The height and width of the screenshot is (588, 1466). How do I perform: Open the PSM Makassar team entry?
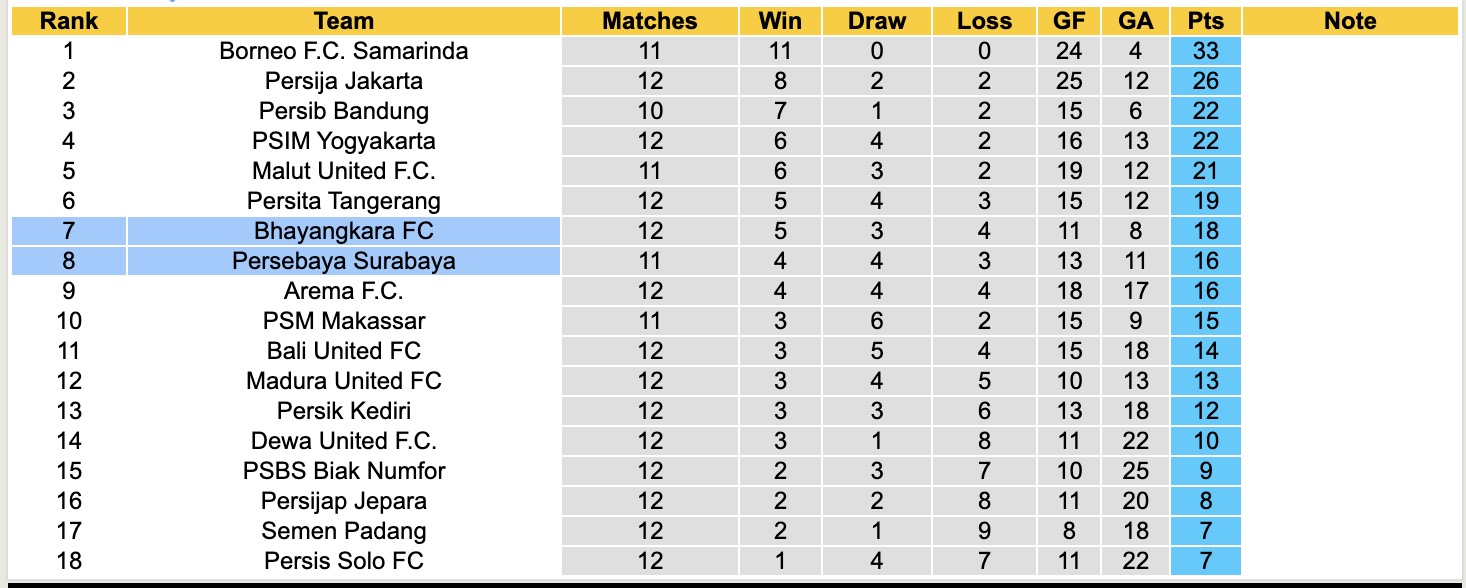coord(343,321)
